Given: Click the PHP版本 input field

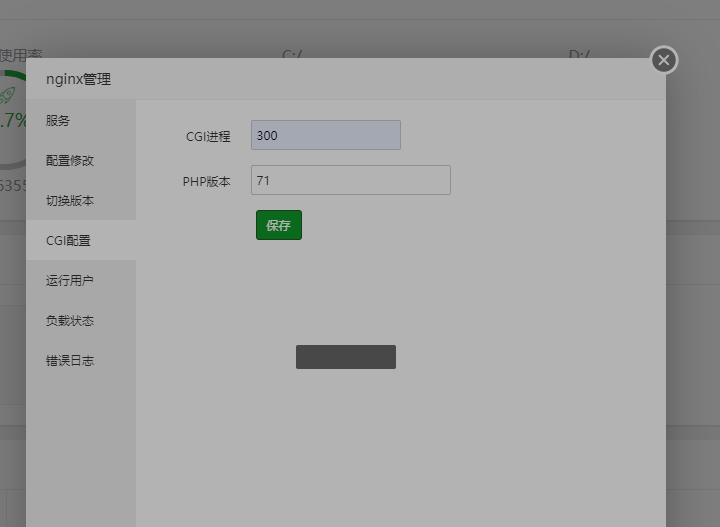Looking at the screenshot, I should click(351, 180).
